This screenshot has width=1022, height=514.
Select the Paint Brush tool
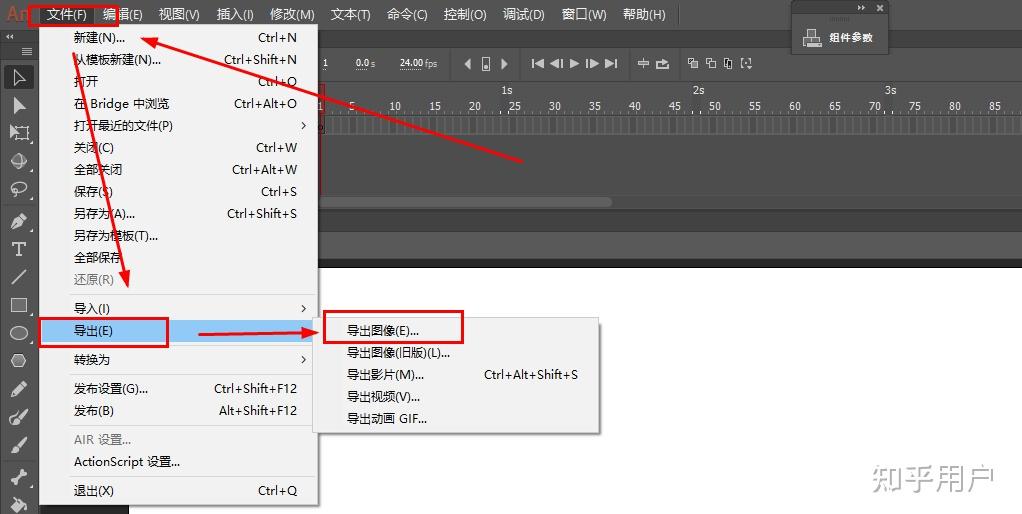coord(19,417)
